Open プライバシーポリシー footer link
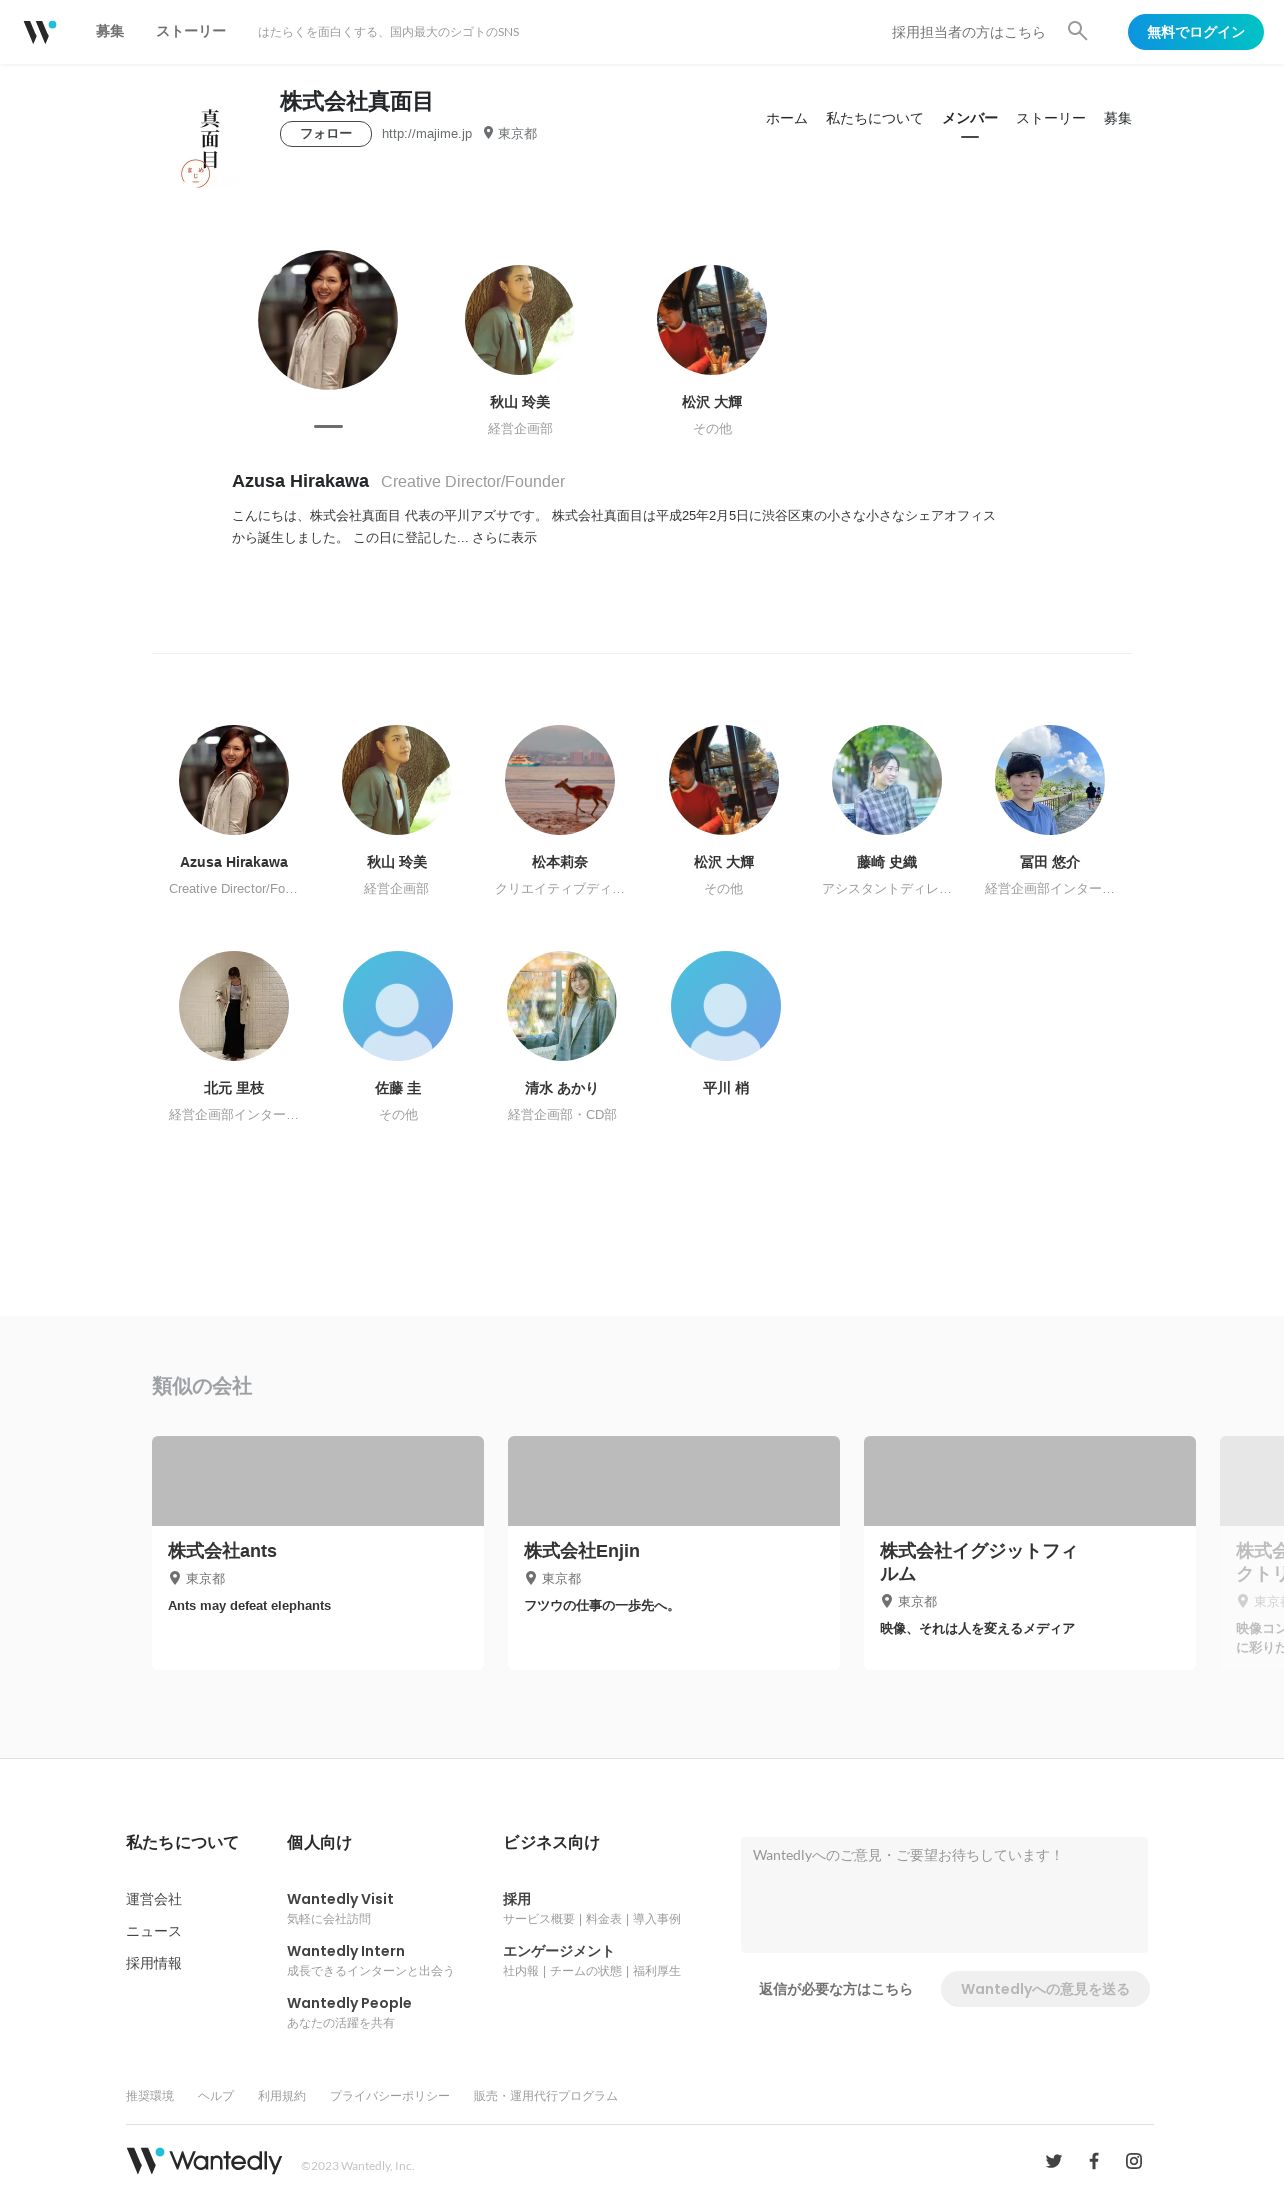The height and width of the screenshot is (2197, 1284). click(x=390, y=2096)
